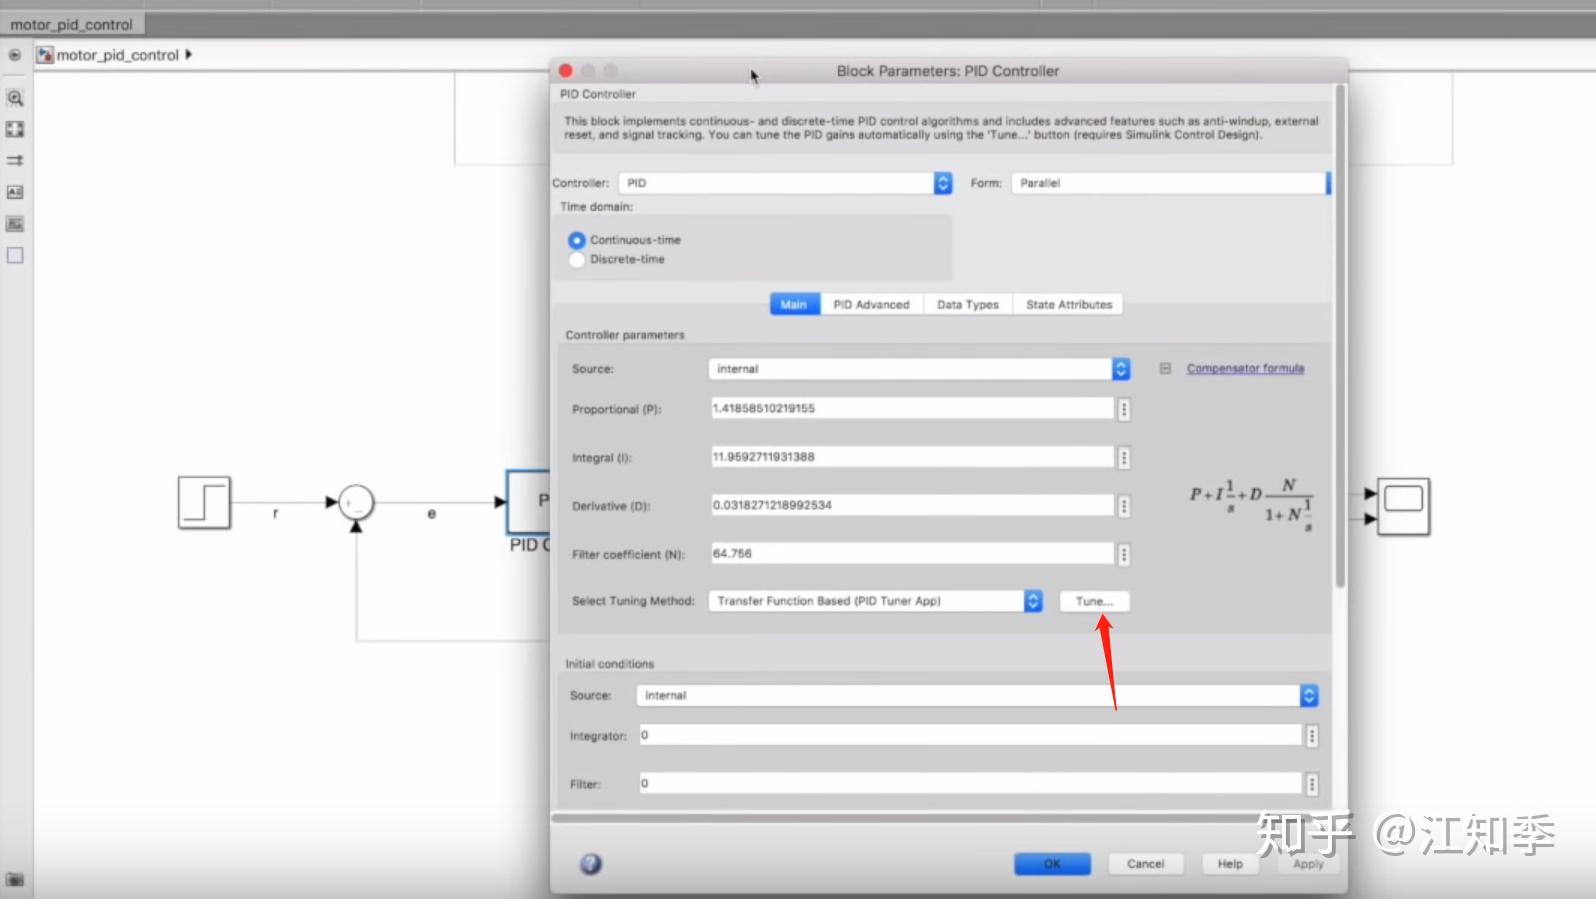This screenshot has height=899, width=1596.
Task: Switch to the PID Advanced tab
Action: (872, 304)
